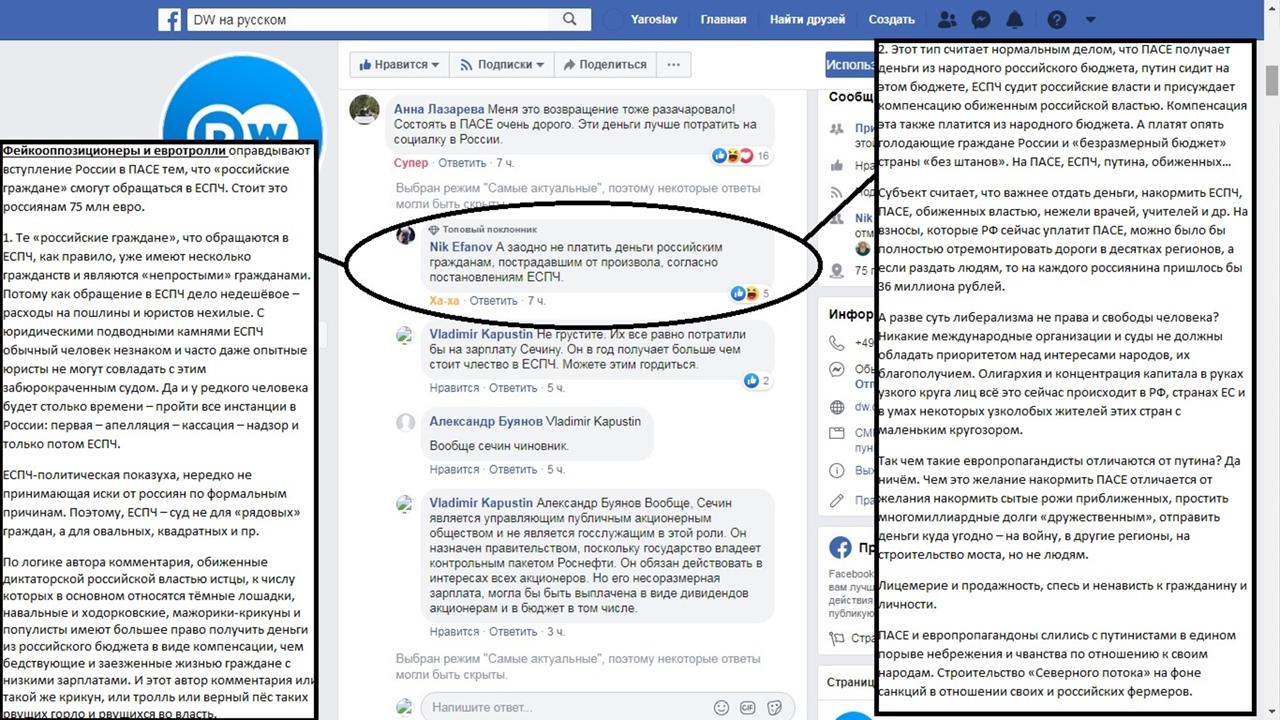Click Нравится under the Не грустите comment
This screenshot has width=1280, height=720.
[x=454, y=388]
